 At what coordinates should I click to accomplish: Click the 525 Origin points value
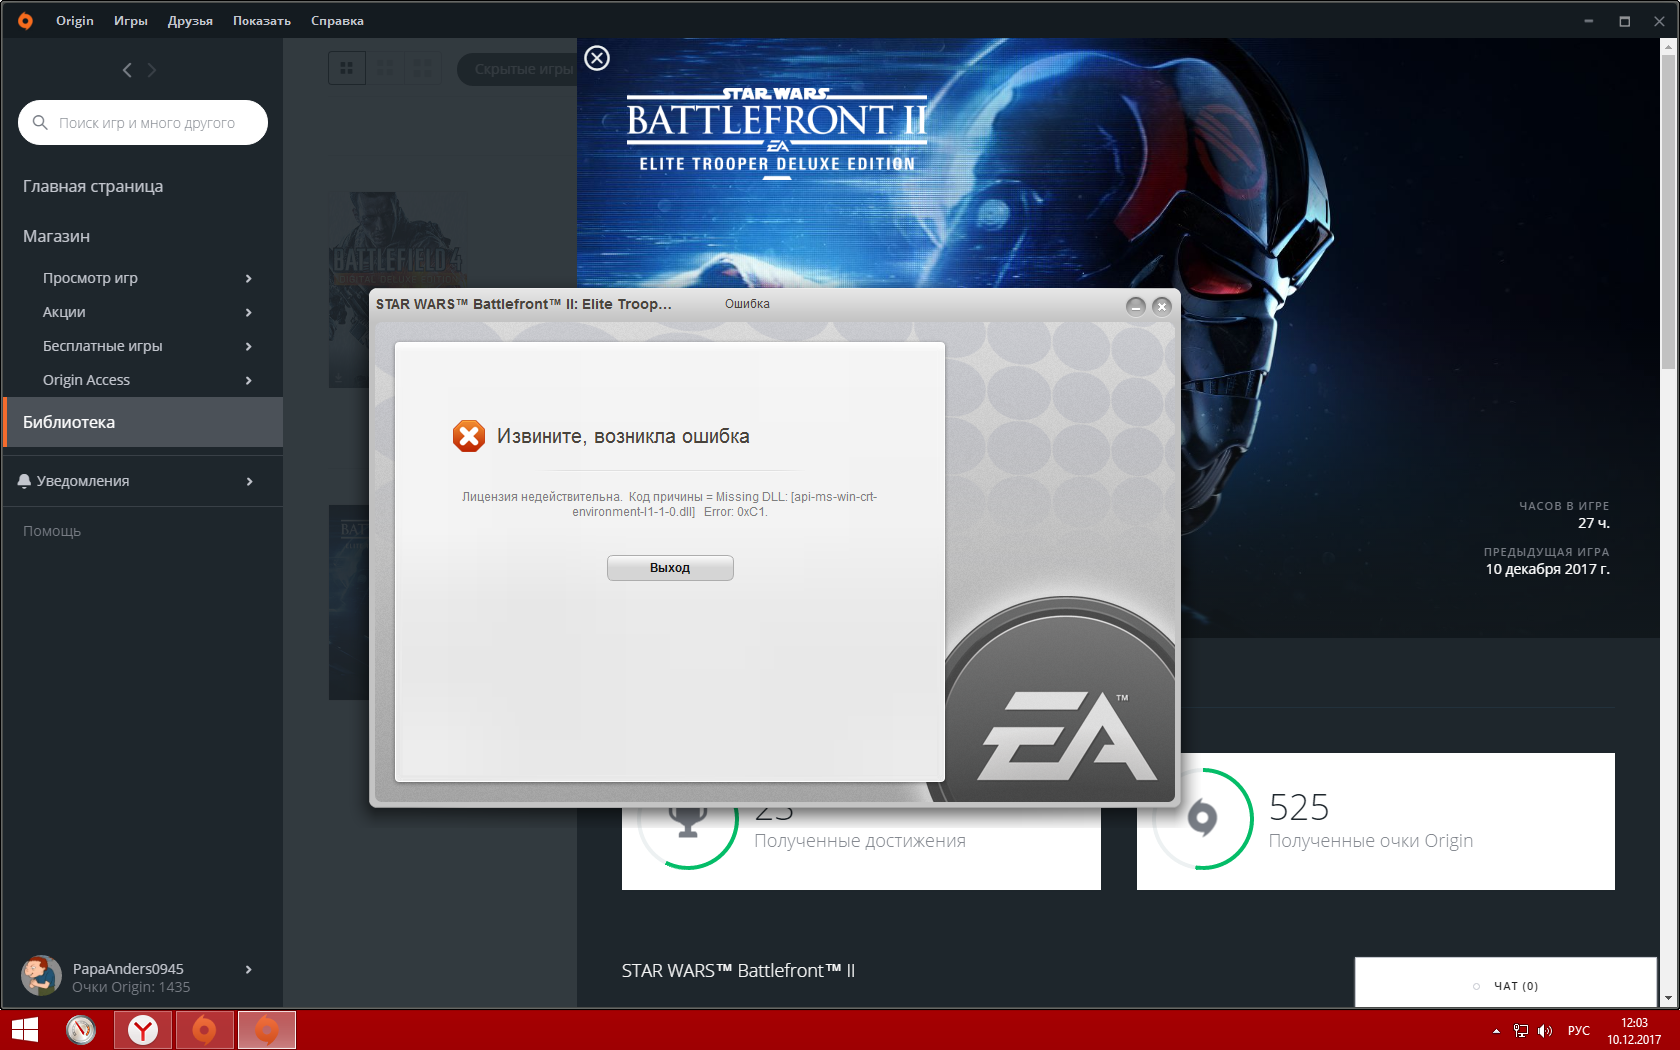click(x=1299, y=807)
